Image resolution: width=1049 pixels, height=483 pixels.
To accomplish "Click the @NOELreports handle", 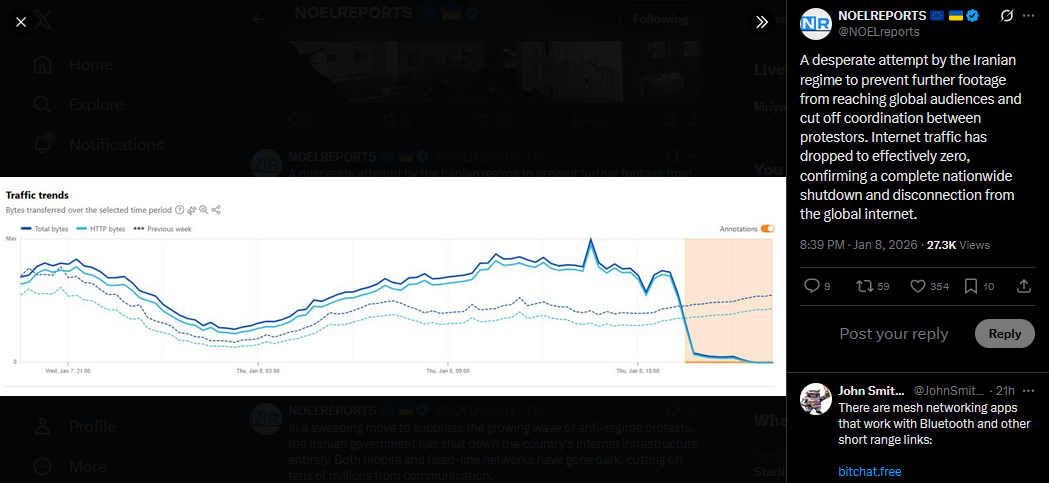I will (x=878, y=31).
